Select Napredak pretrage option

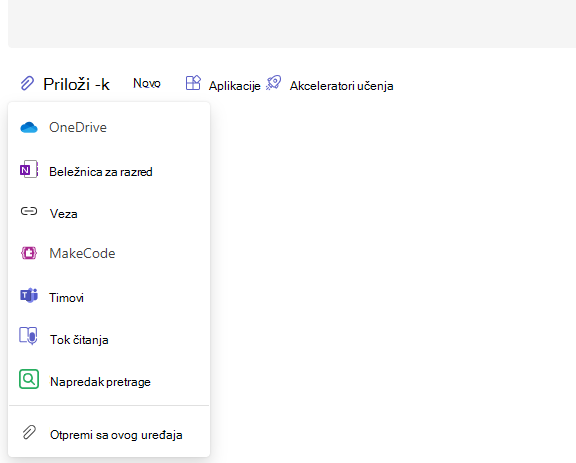pyautogui.click(x=109, y=381)
